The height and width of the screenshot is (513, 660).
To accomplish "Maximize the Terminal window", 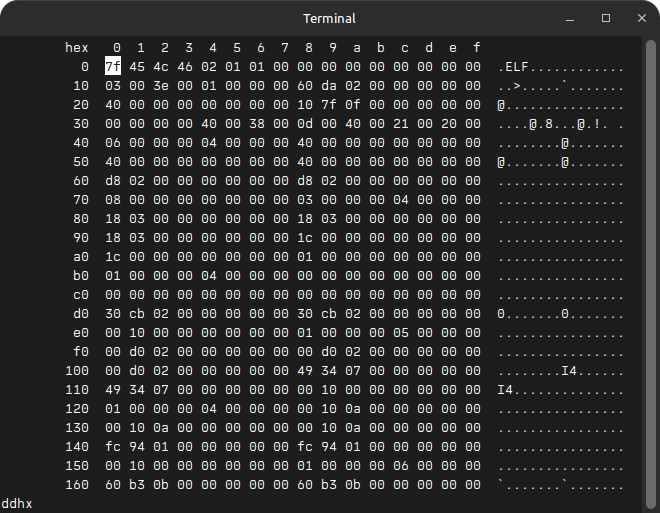I will pyautogui.click(x=605, y=18).
